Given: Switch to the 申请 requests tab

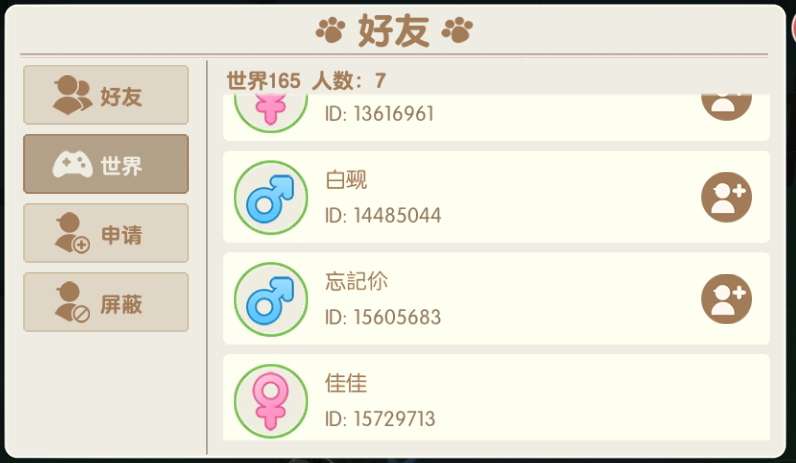Looking at the screenshot, I should click(x=106, y=233).
